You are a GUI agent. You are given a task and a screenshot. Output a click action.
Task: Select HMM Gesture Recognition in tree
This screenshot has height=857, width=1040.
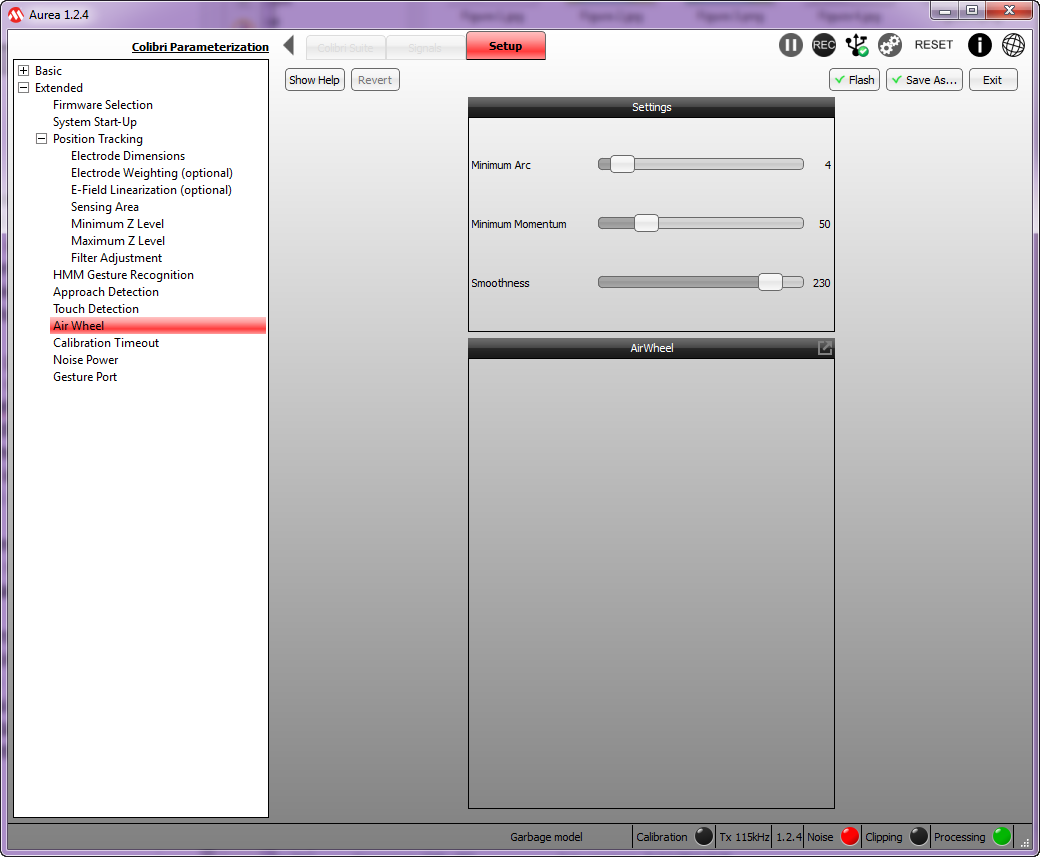[123, 275]
